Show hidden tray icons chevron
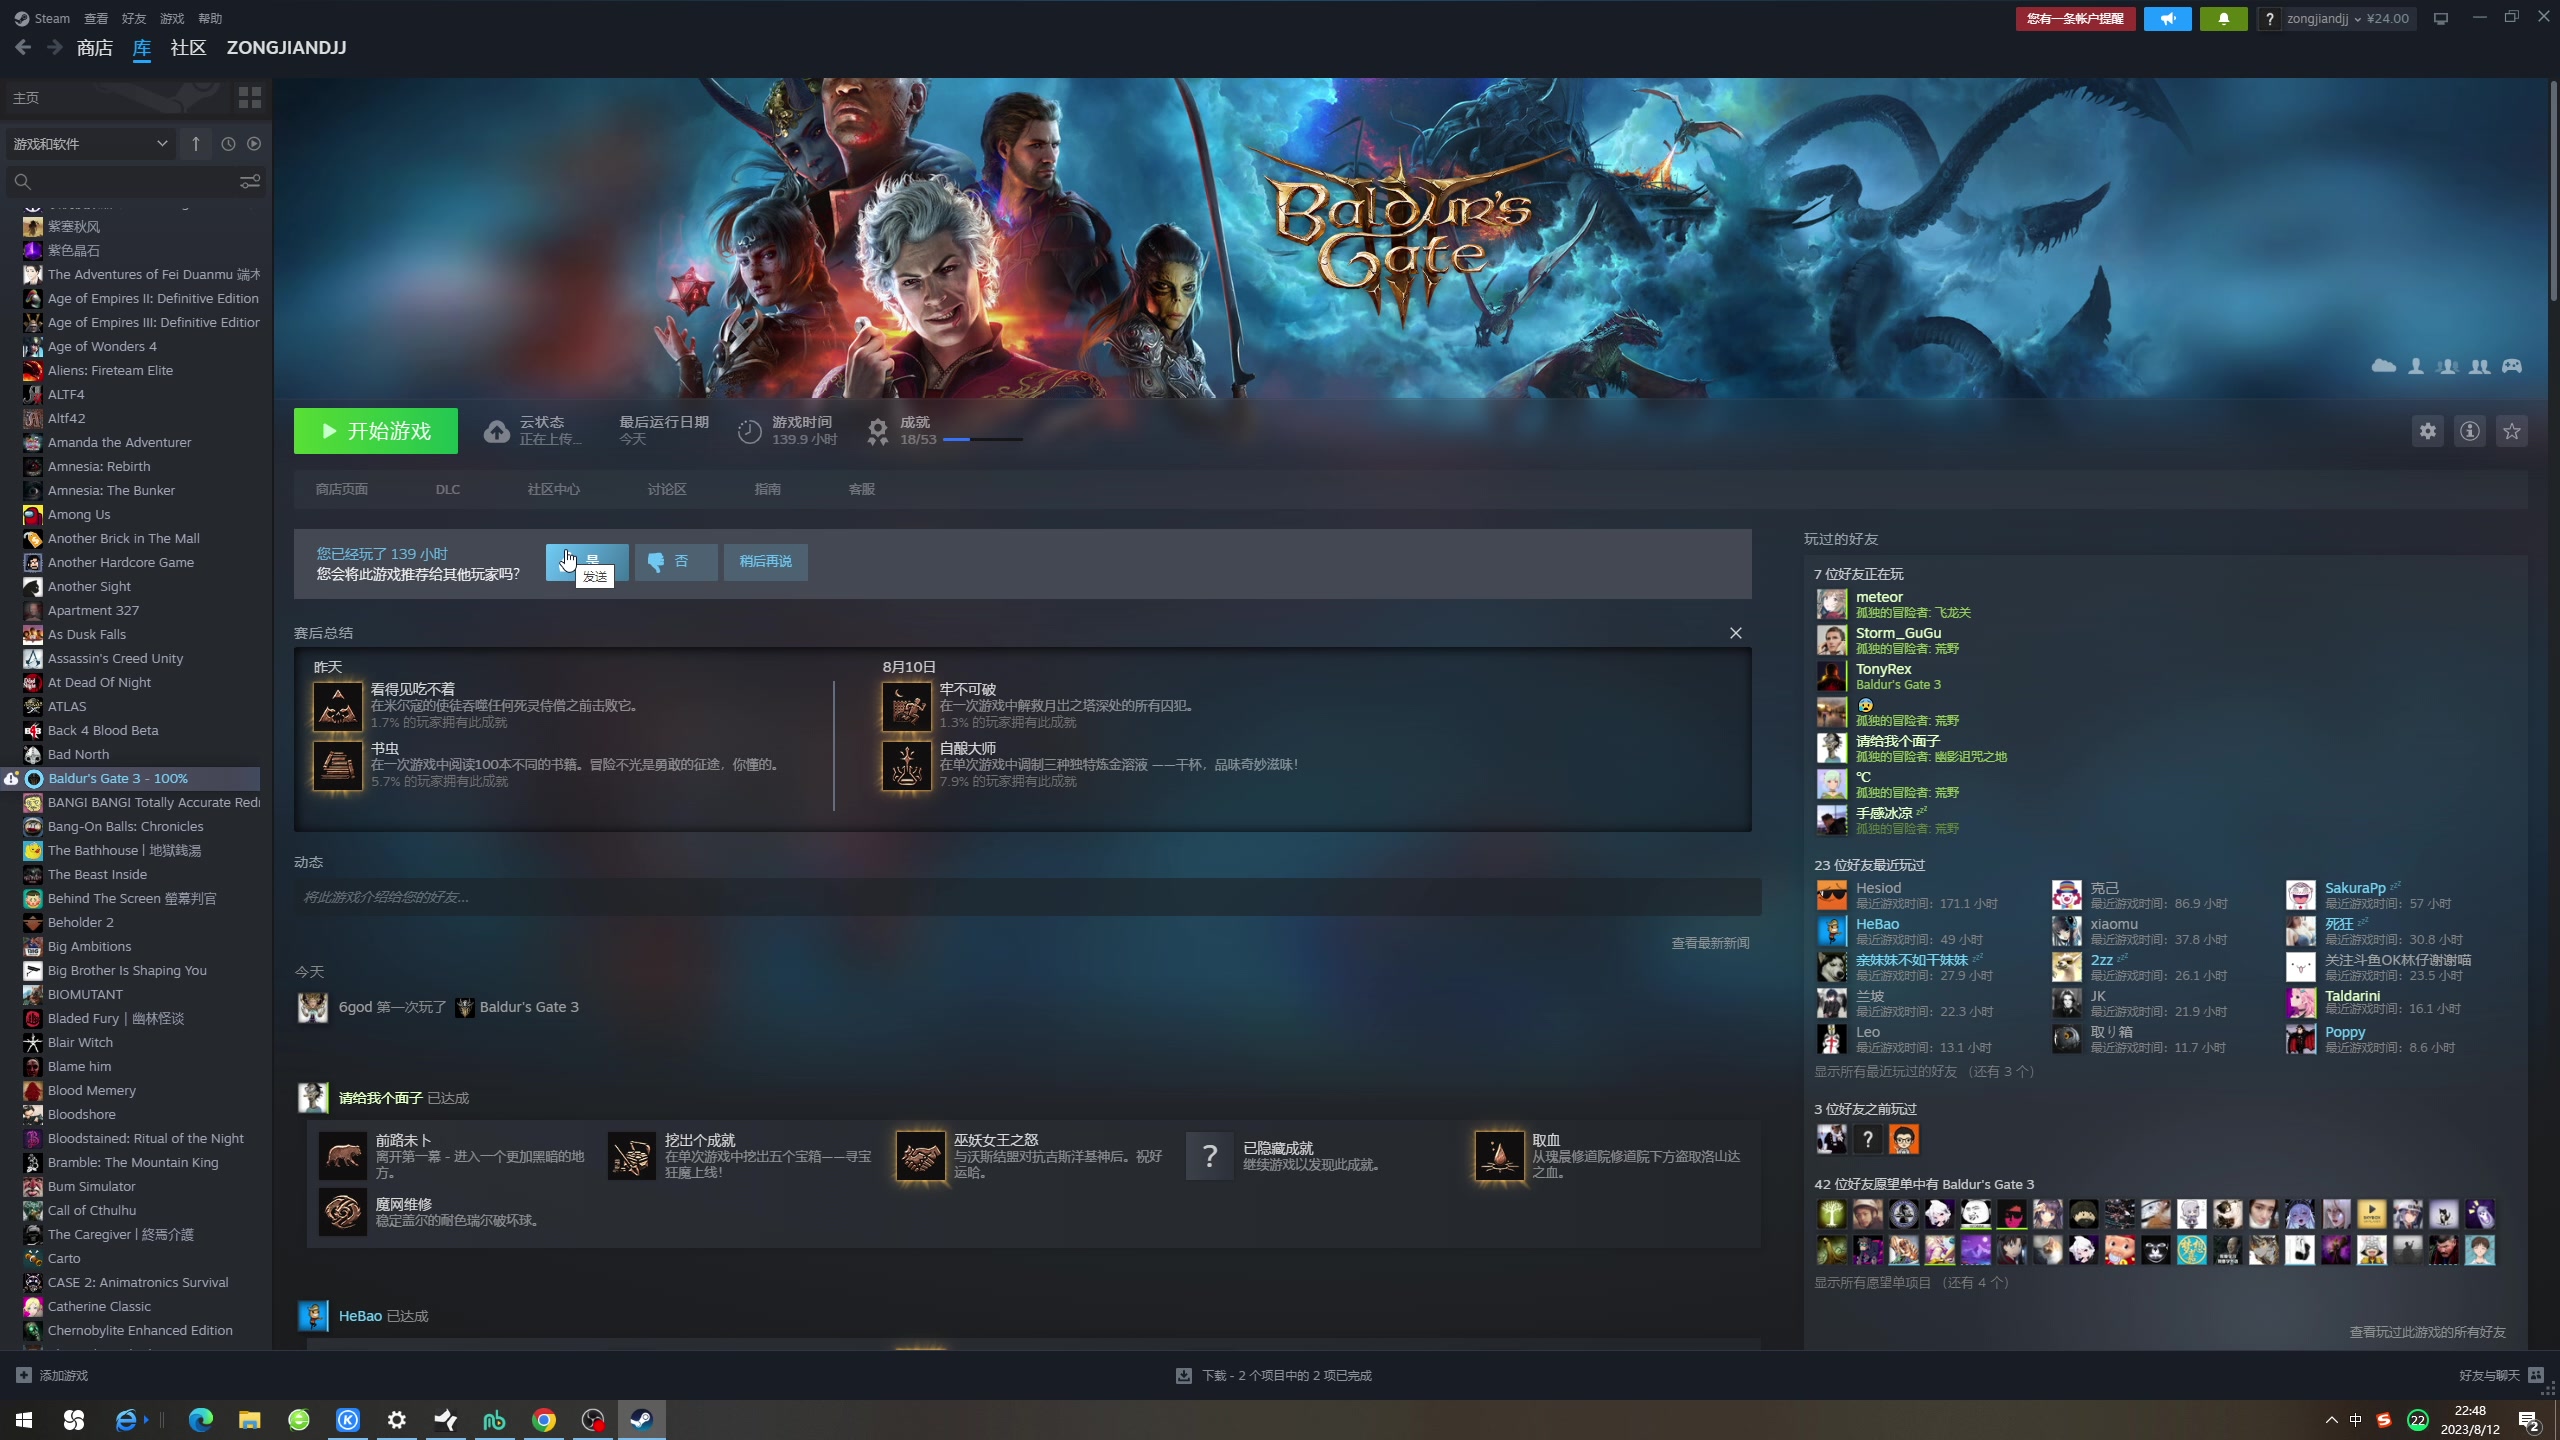Viewport: 2560px width, 1440px height. [x=2331, y=1419]
